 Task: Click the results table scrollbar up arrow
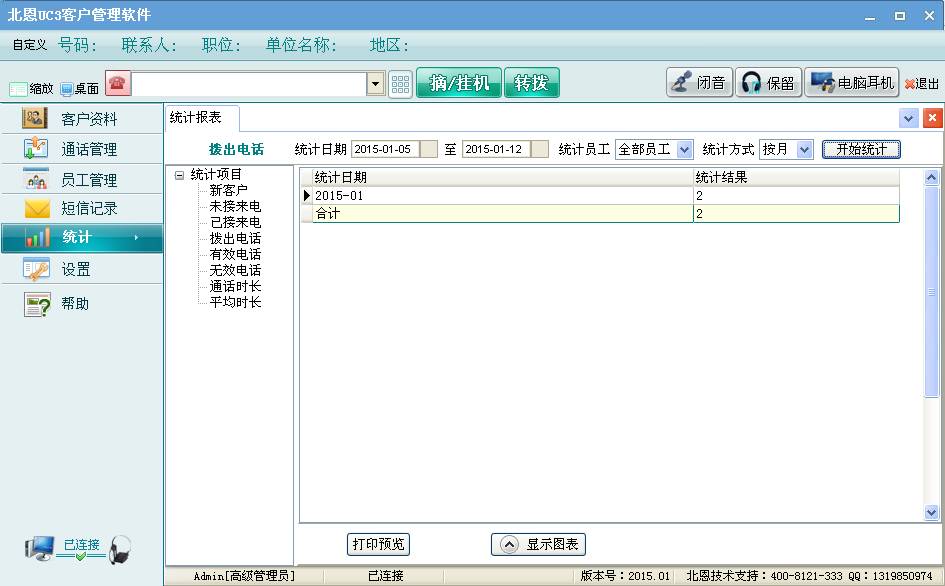[x=931, y=177]
